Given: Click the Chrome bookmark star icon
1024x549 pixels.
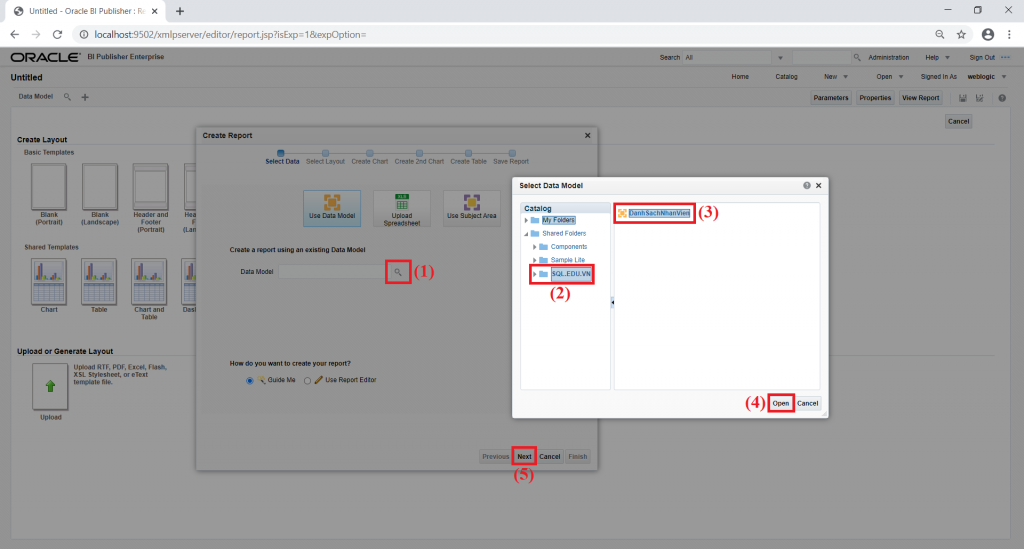Looking at the screenshot, I should pyautogui.click(x=961, y=35).
